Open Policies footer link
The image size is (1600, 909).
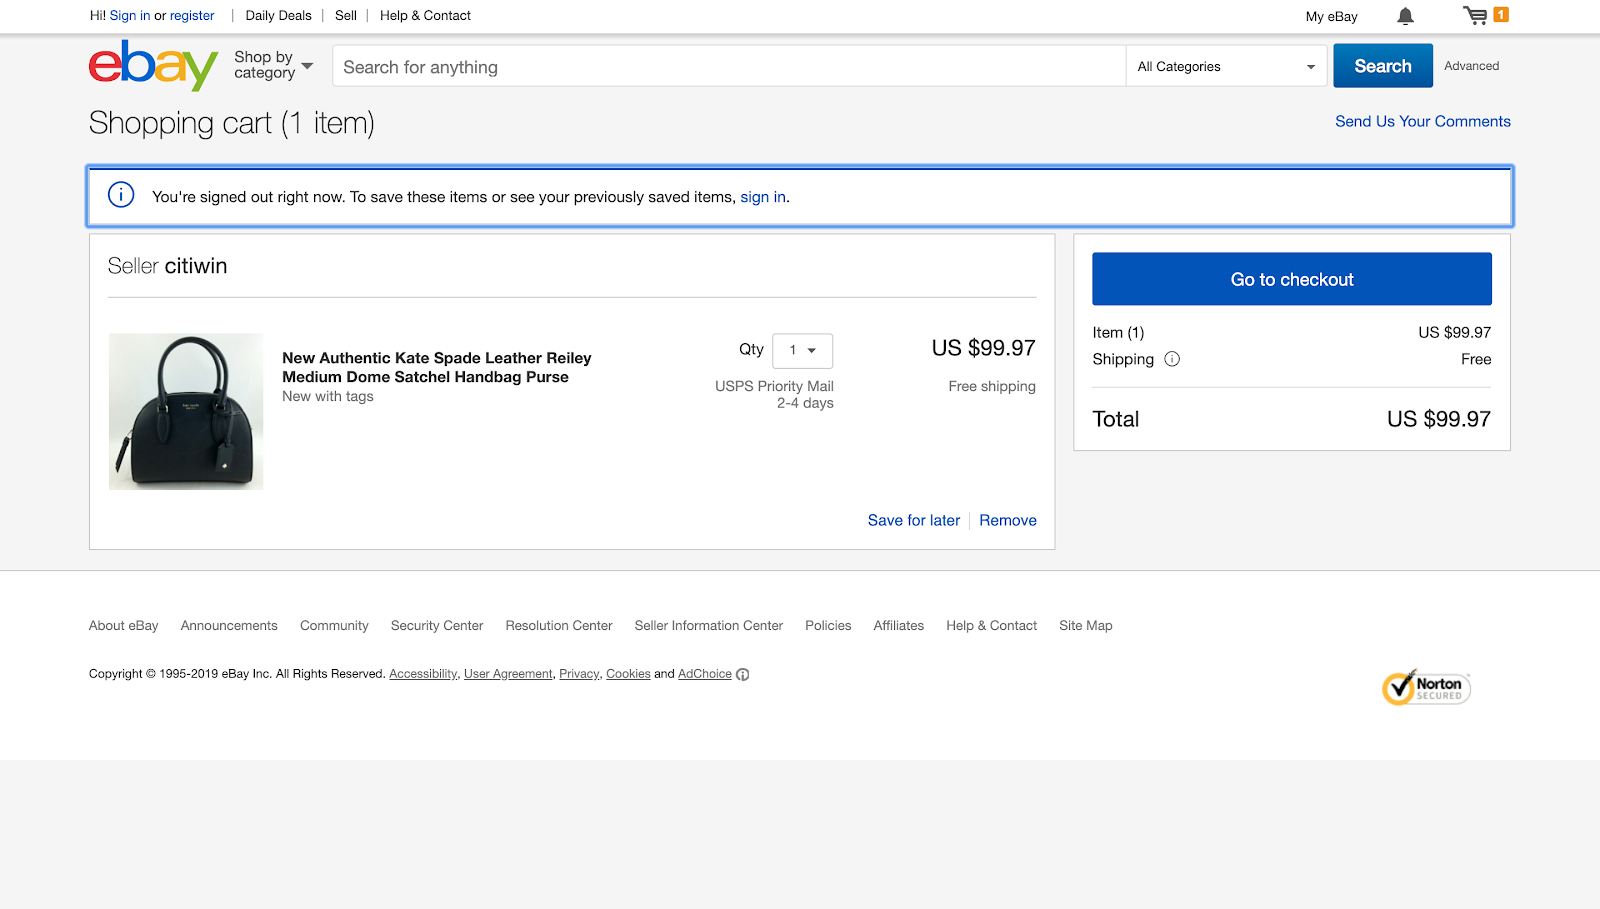click(828, 626)
